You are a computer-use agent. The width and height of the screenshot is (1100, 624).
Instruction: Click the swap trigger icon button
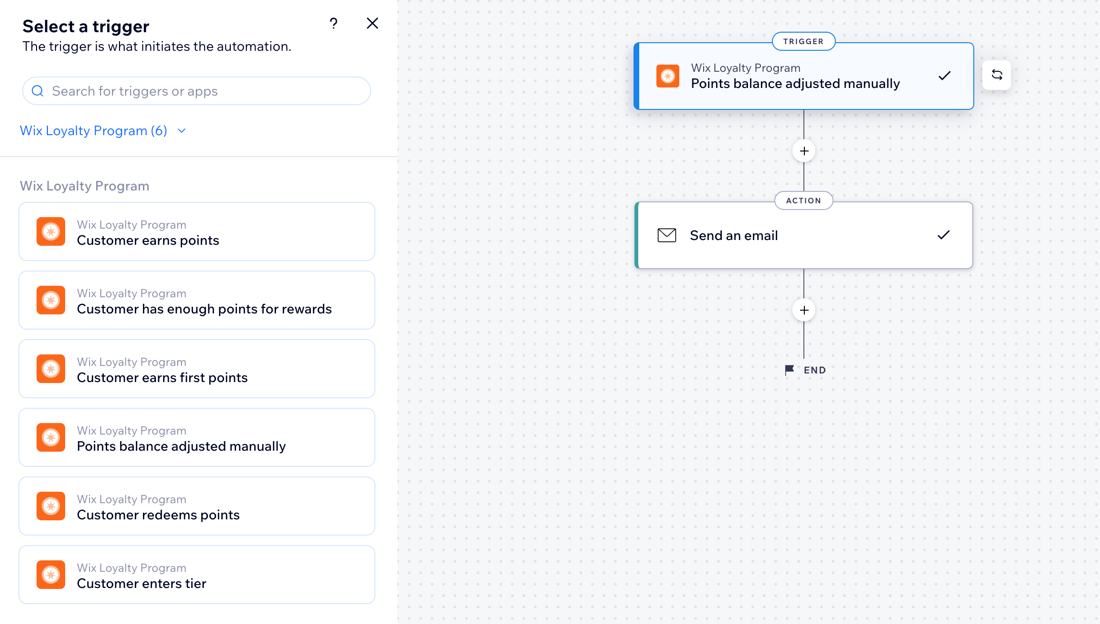997,75
